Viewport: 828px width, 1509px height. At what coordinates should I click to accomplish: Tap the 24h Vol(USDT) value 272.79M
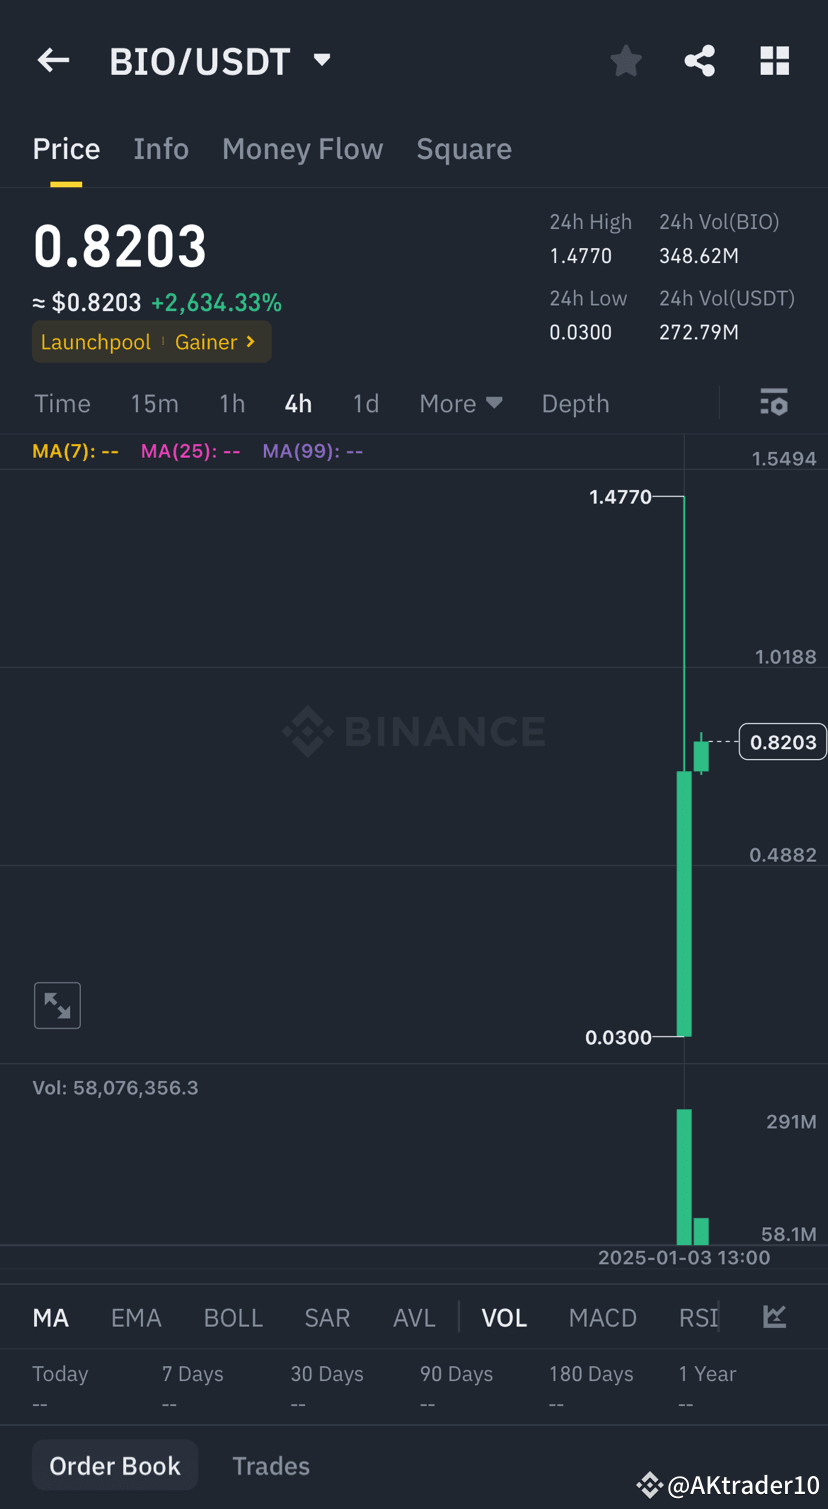point(699,332)
